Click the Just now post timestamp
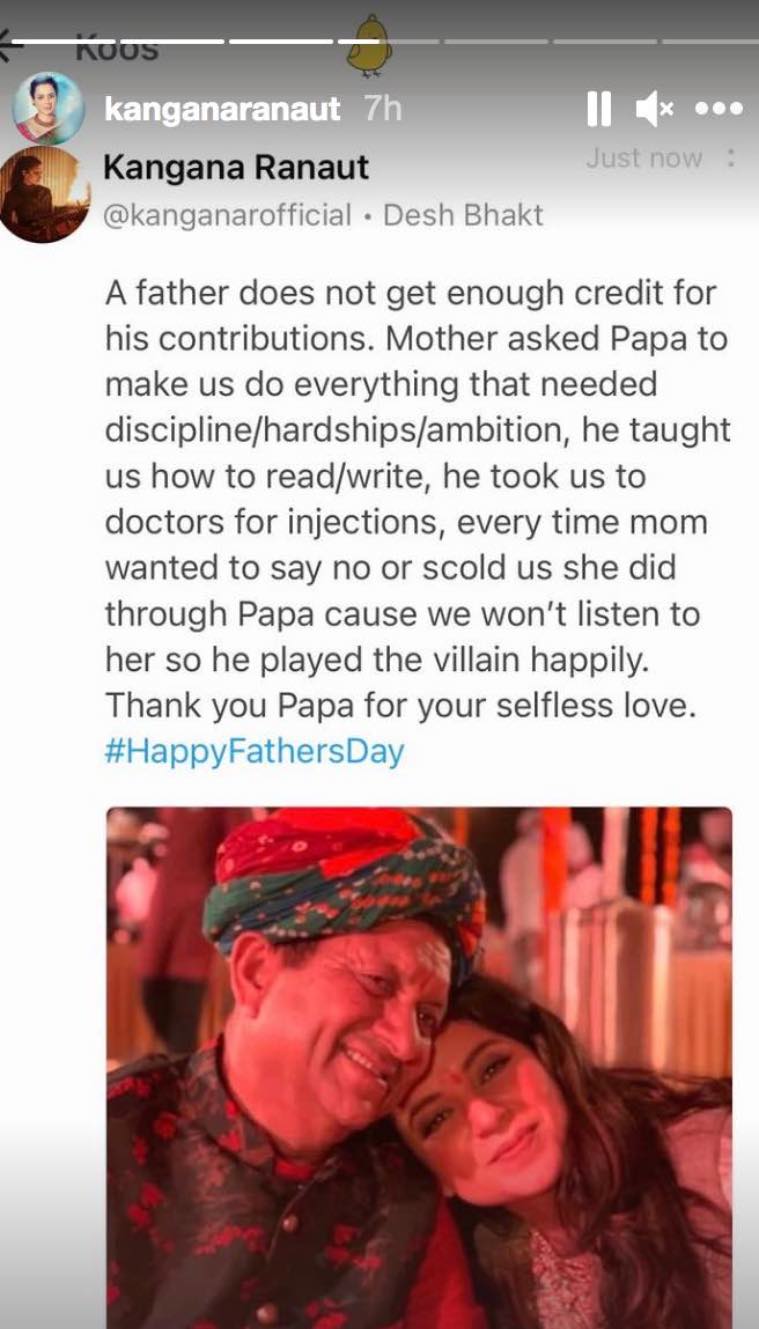Screen dimensions: 759x1329 click(x=644, y=158)
